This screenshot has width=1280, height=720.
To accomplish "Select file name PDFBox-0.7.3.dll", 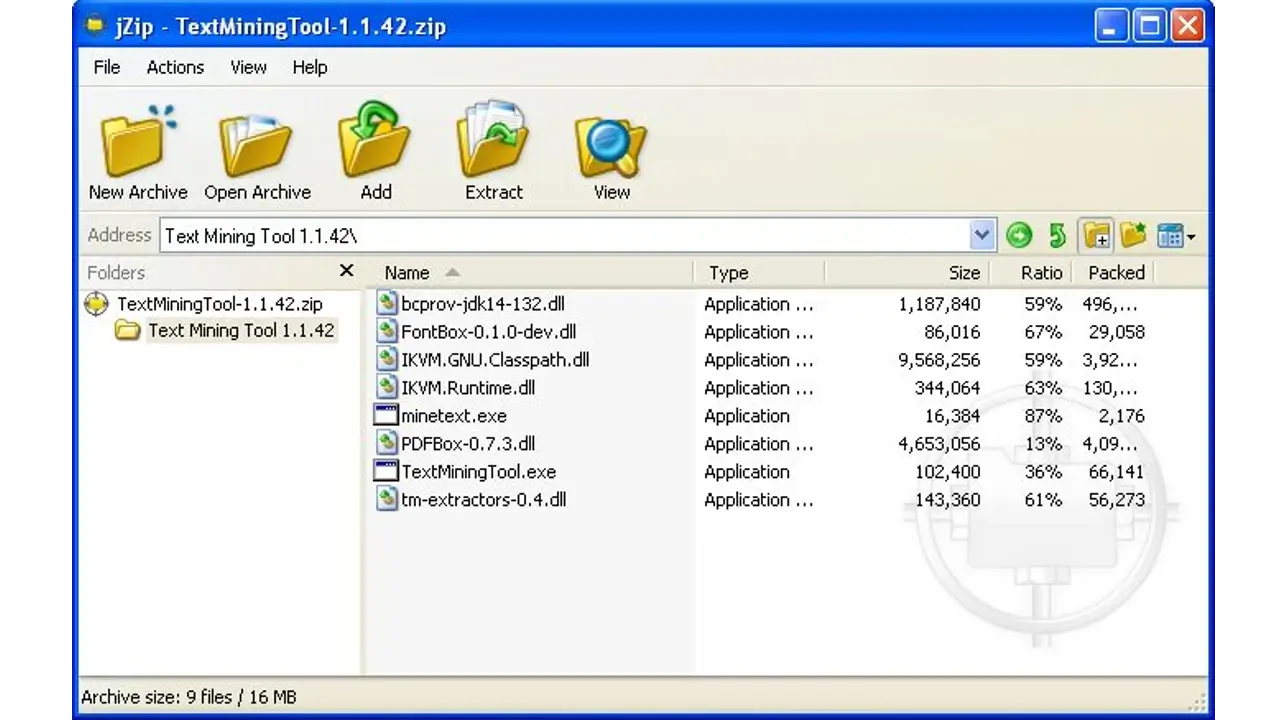I will pyautogui.click(x=468, y=444).
